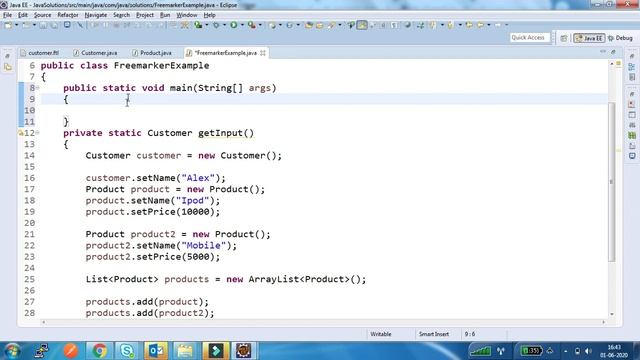640x360 pixels.
Task: Minimize the editor area
Action: [603, 52]
